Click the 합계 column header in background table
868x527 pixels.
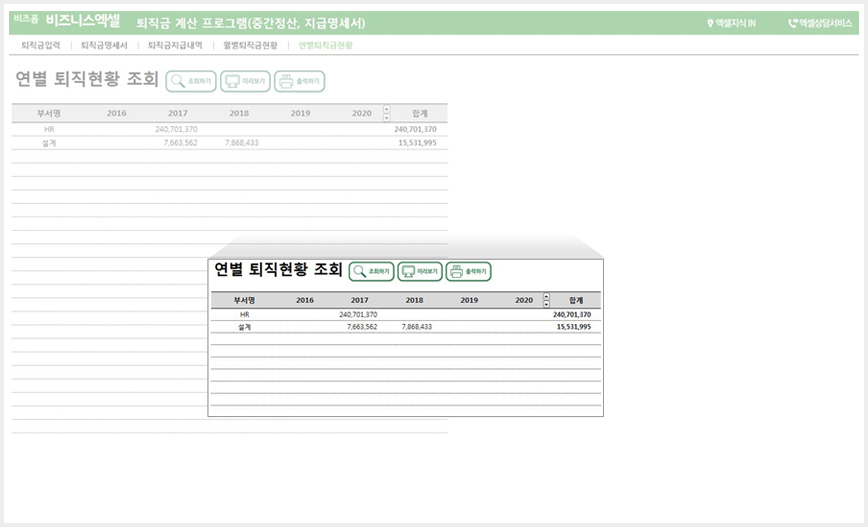tap(420, 113)
